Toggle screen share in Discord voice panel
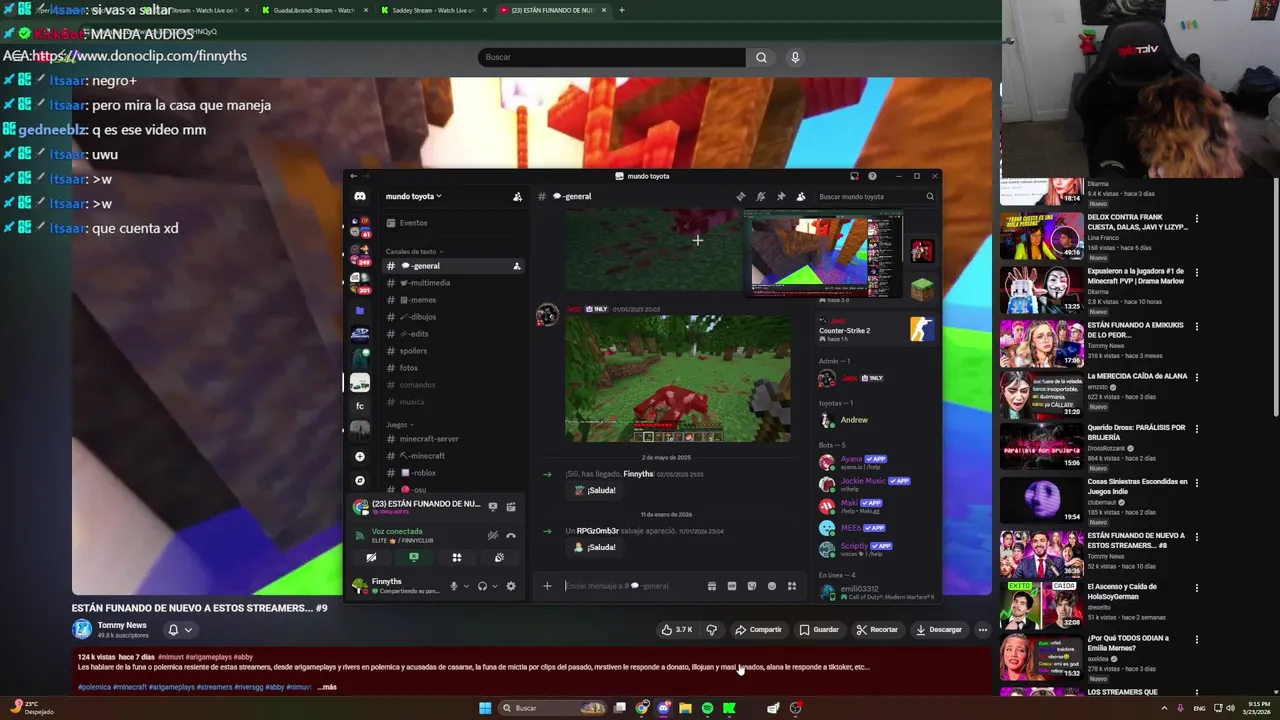The width and height of the screenshot is (1280, 720). click(414, 557)
